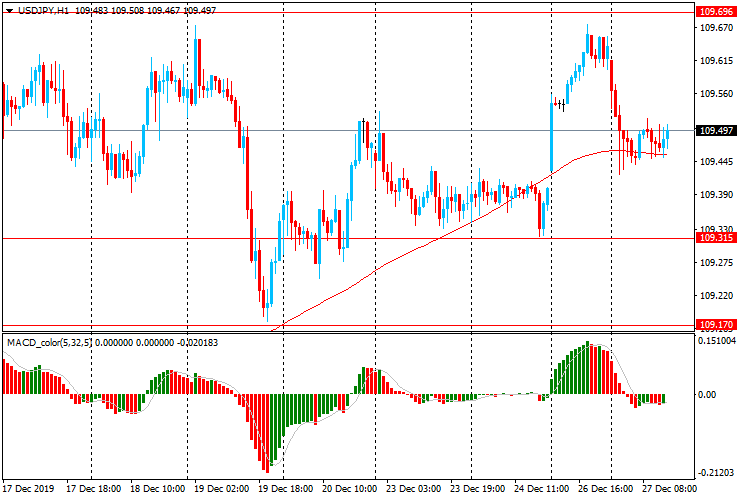Click the 109.220 price axis value
The width and height of the screenshot is (740, 500).
click(714, 296)
